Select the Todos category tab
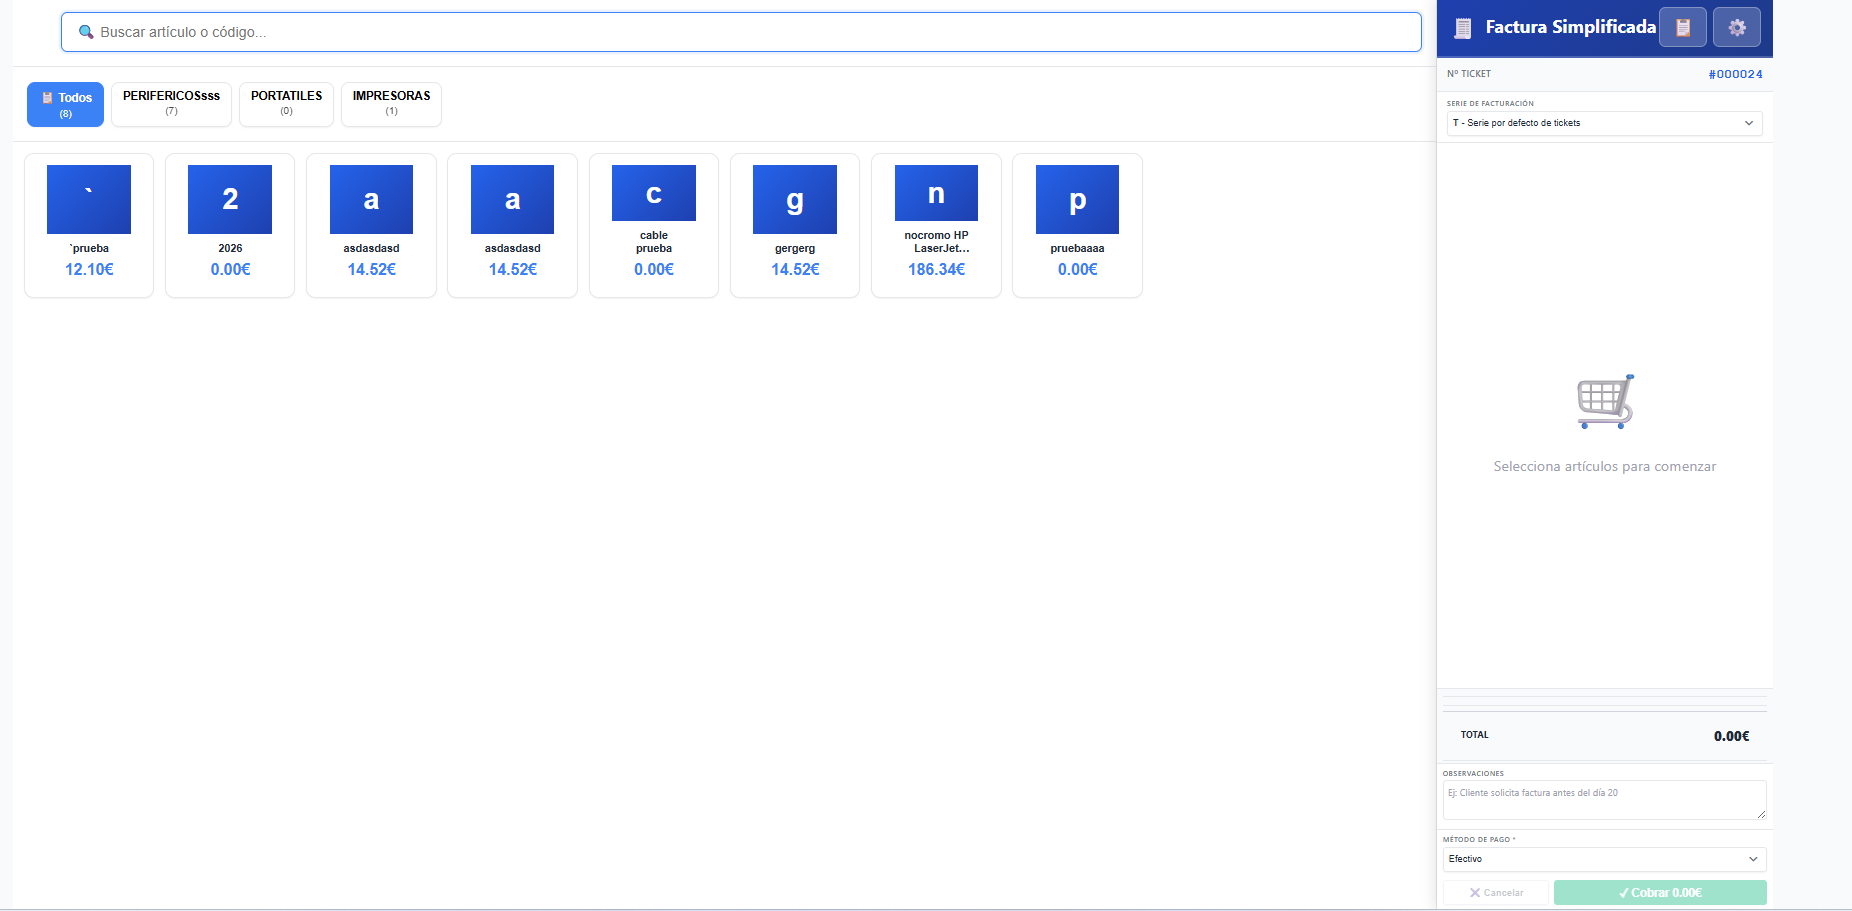1852x911 pixels. click(65, 104)
